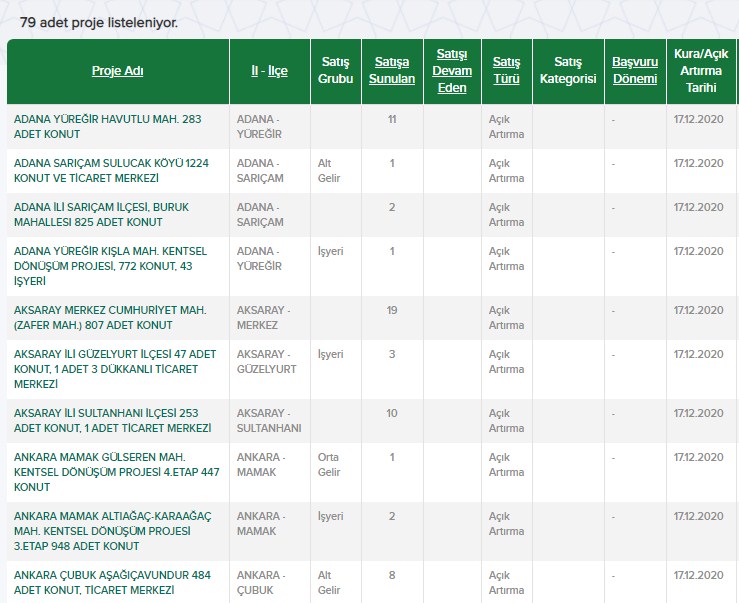The image size is (739, 603).
Task: Click the Kura/Açık Artırma Tarihi column header
Action: pos(701,71)
